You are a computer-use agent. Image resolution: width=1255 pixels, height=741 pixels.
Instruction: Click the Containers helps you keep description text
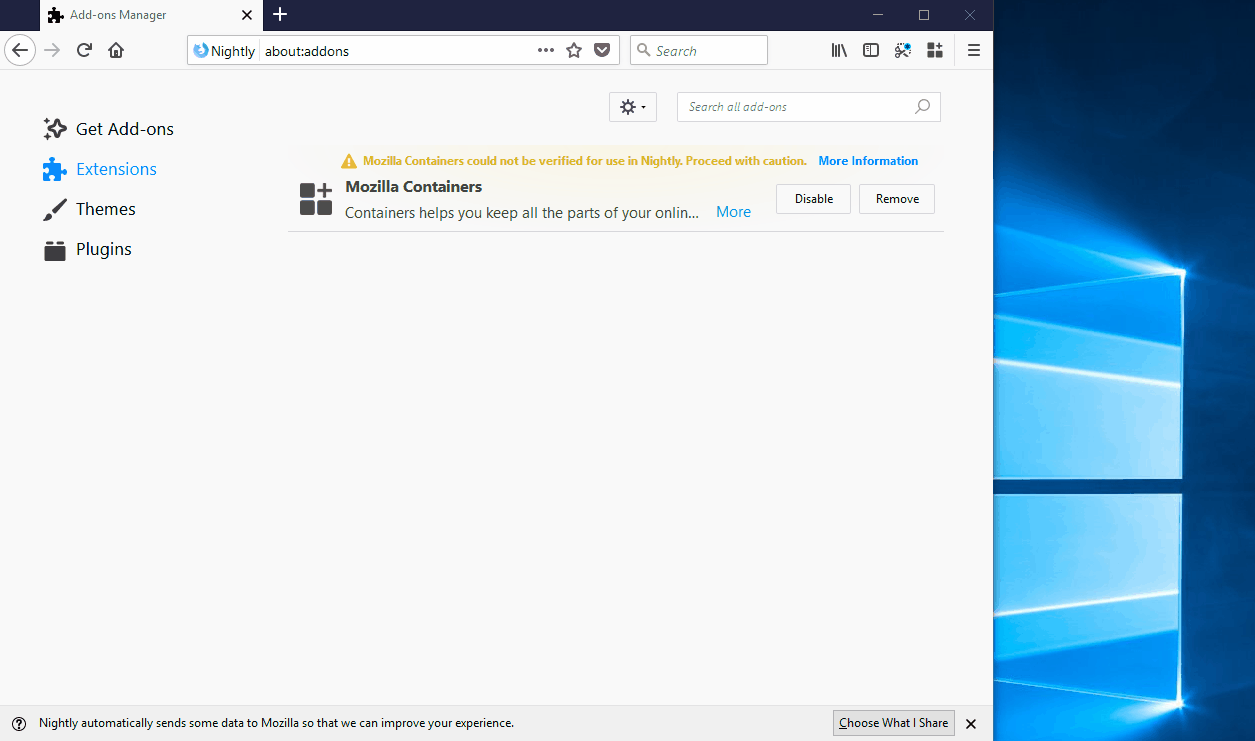click(x=522, y=212)
